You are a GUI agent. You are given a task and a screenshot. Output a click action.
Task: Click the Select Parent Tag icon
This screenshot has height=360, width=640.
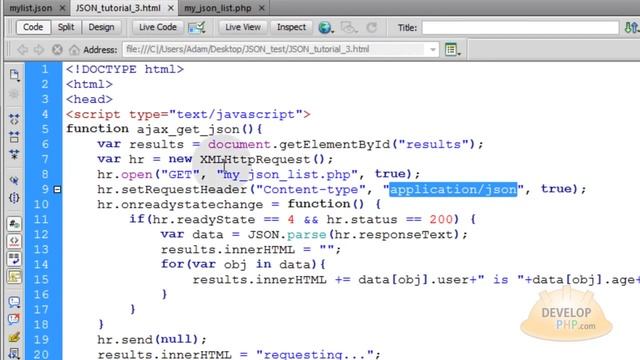pyautogui.click(x=14, y=180)
